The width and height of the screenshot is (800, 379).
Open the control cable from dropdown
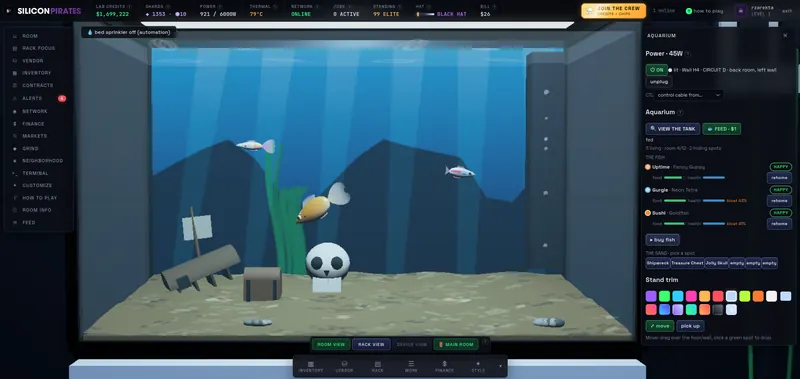pyautogui.click(x=689, y=95)
